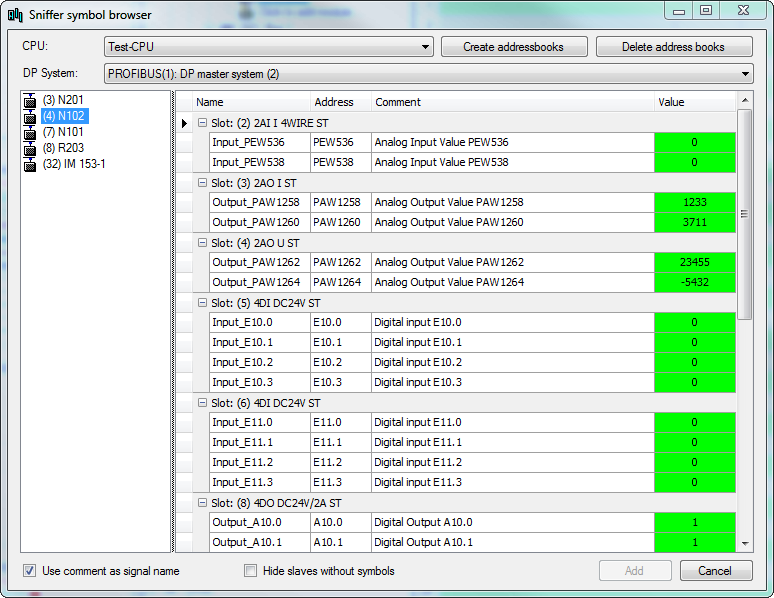
Task: Select Input_E10.2 name cell
Action: (260, 362)
